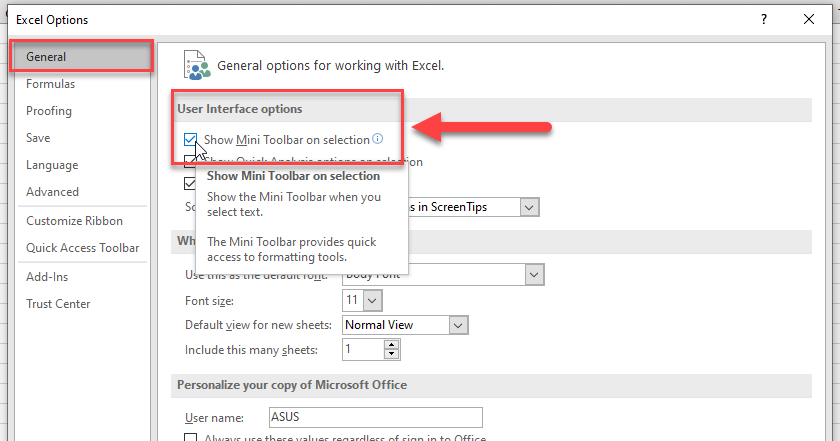Go to the Save options category
840x441 pixels.
pyautogui.click(x=38, y=138)
